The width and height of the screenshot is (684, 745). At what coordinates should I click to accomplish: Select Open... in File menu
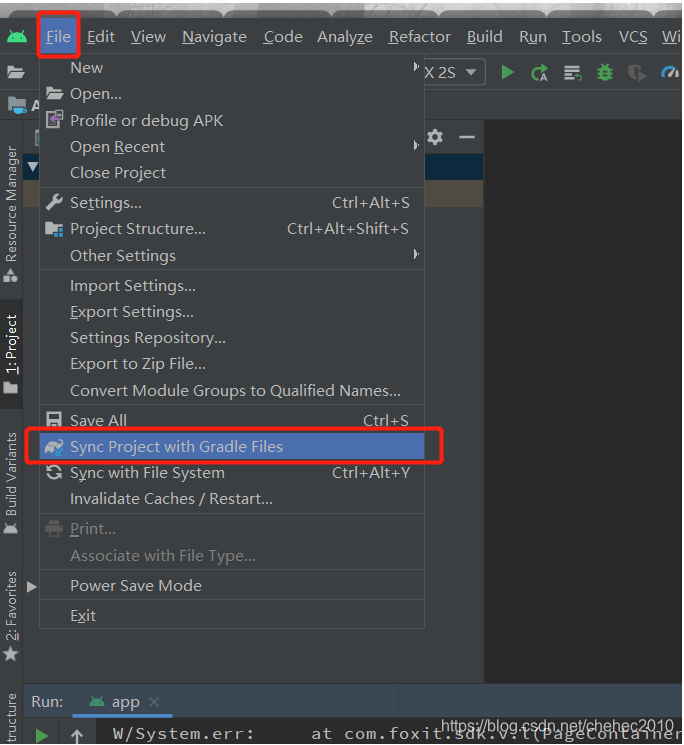(232, 94)
